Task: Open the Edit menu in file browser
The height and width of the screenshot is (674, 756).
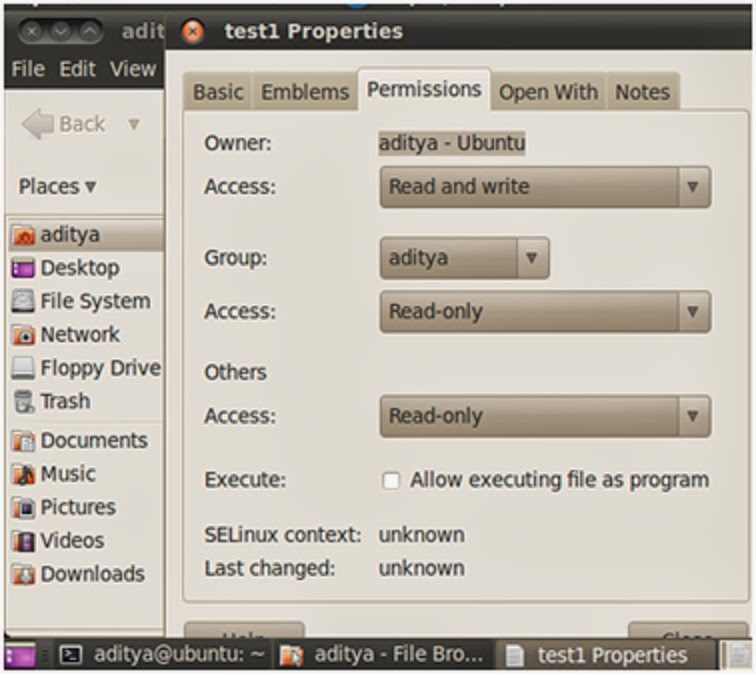Action: pyautogui.click(x=77, y=69)
